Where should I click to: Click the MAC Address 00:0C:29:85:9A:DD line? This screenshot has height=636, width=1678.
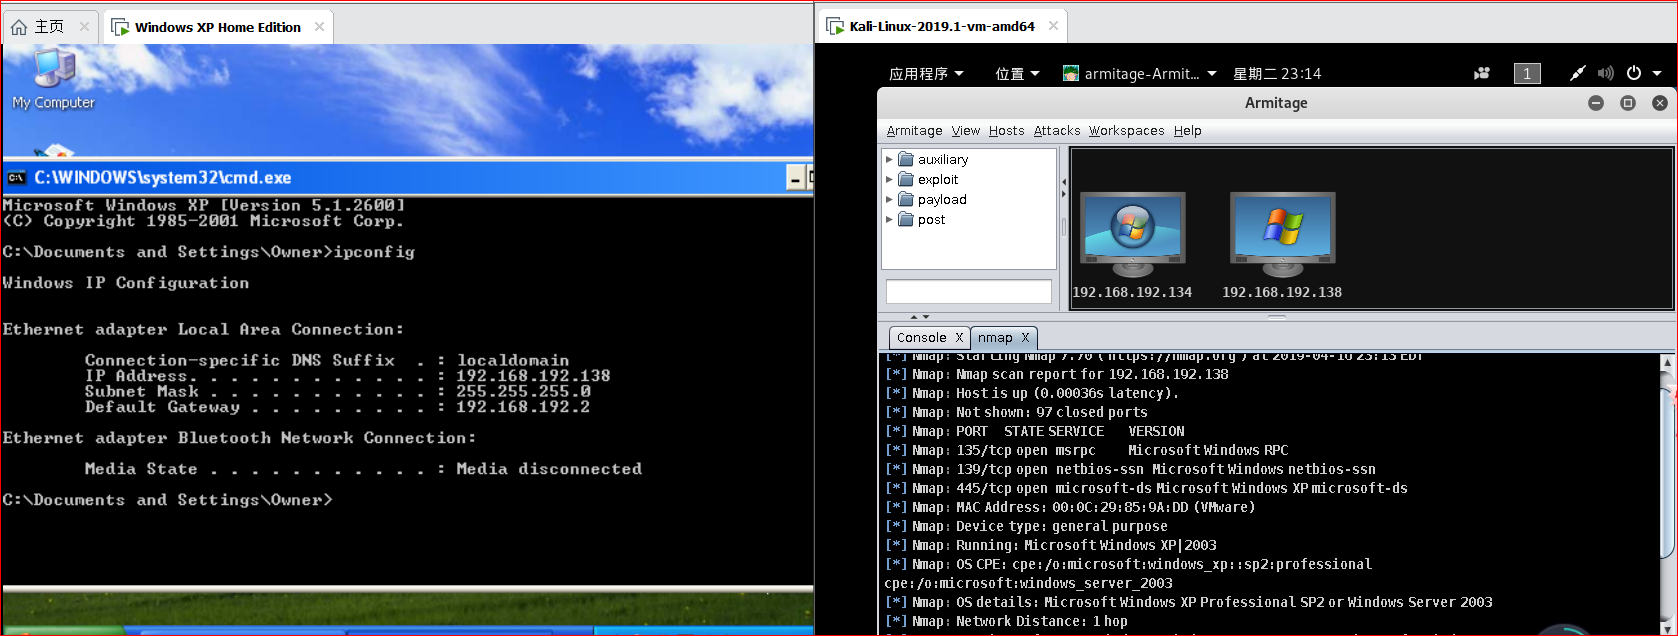click(1070, 507)
